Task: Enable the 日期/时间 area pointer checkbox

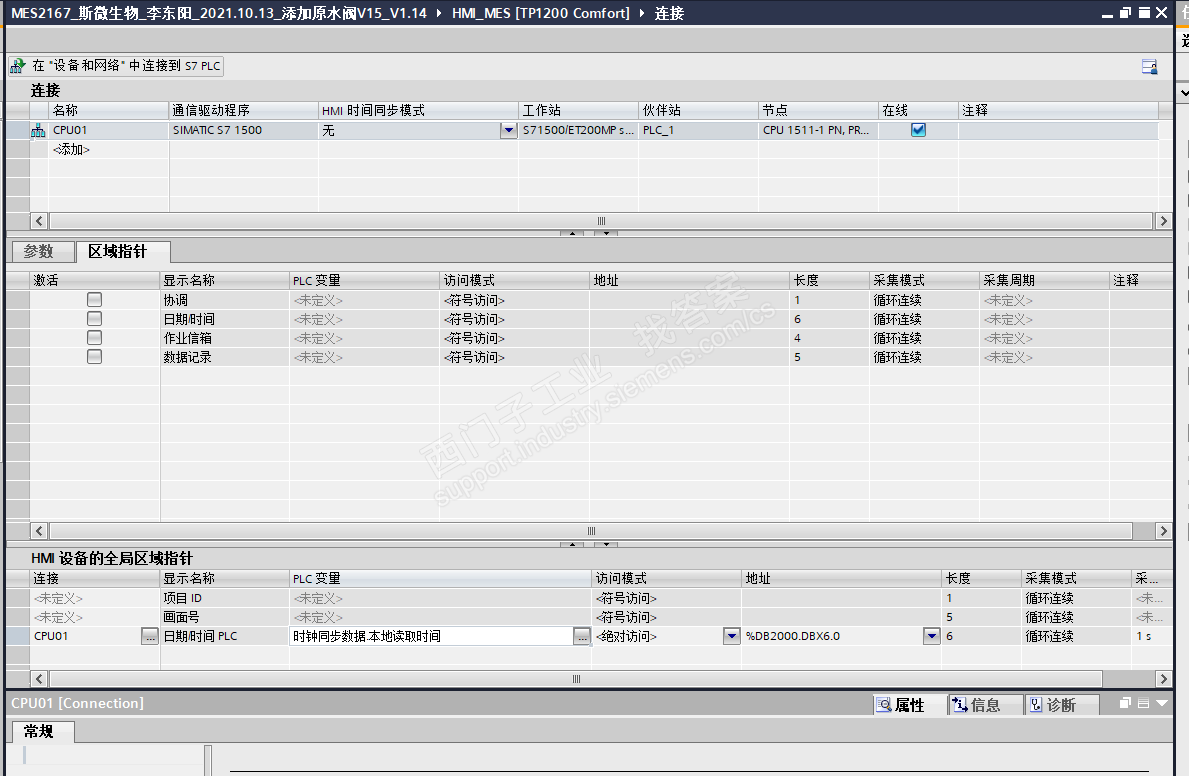Action: [x=94, y=319]
